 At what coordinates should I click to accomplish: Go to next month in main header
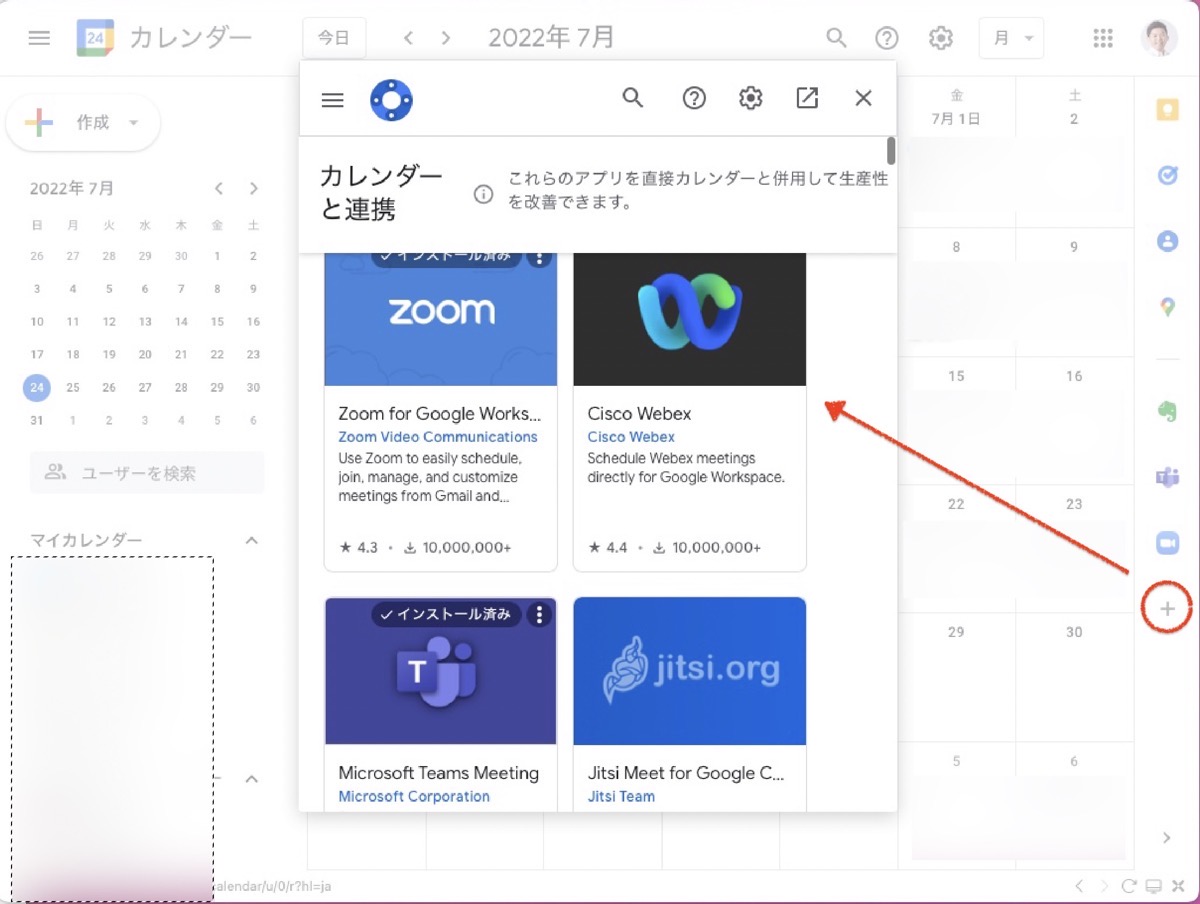click(446, 38)
